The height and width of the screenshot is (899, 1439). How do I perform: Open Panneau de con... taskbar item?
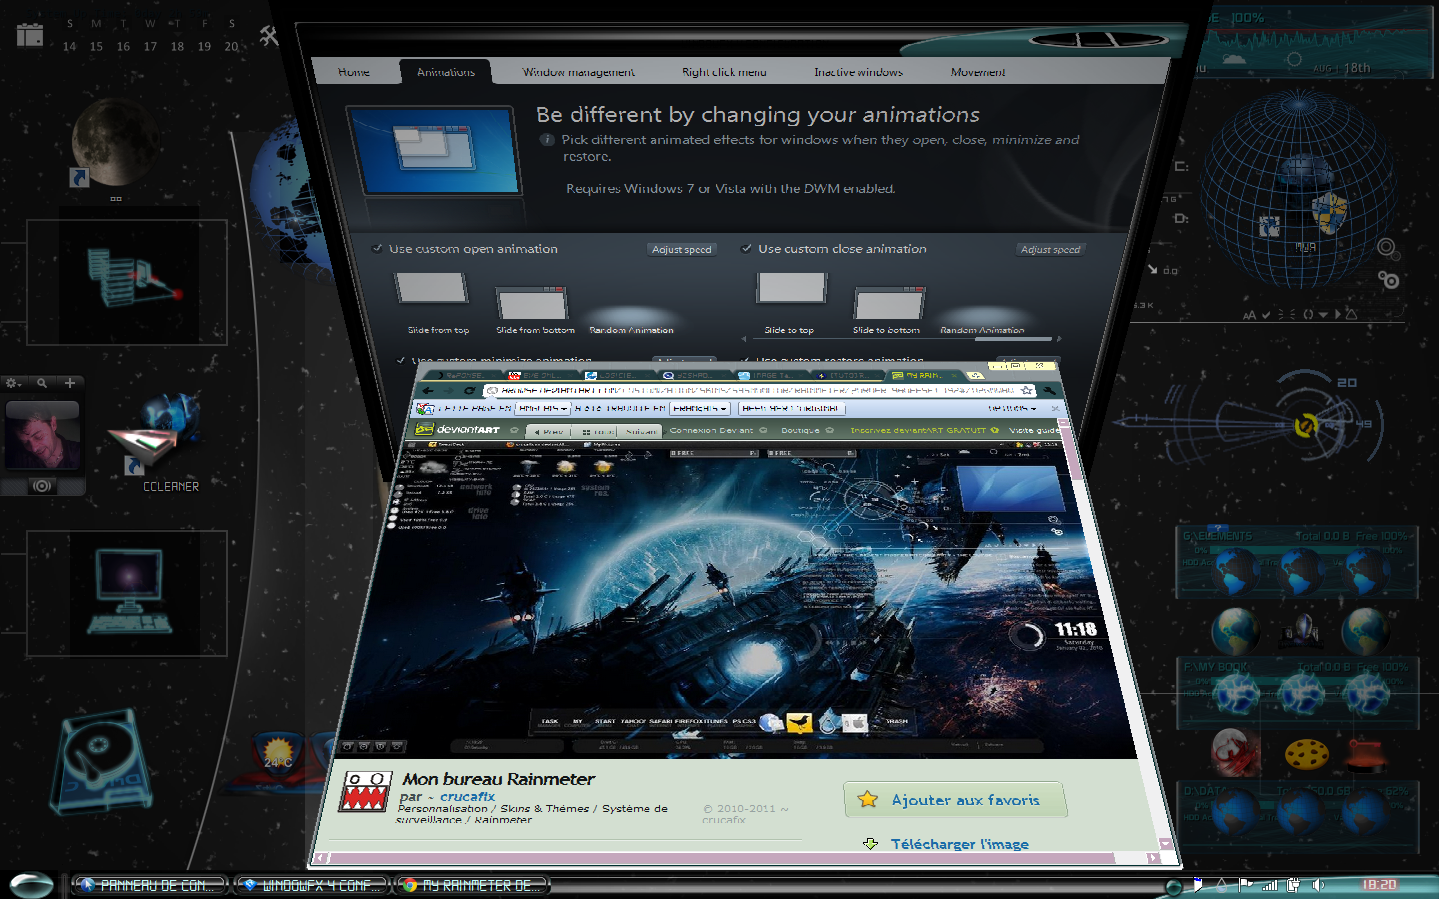point(151,885)
